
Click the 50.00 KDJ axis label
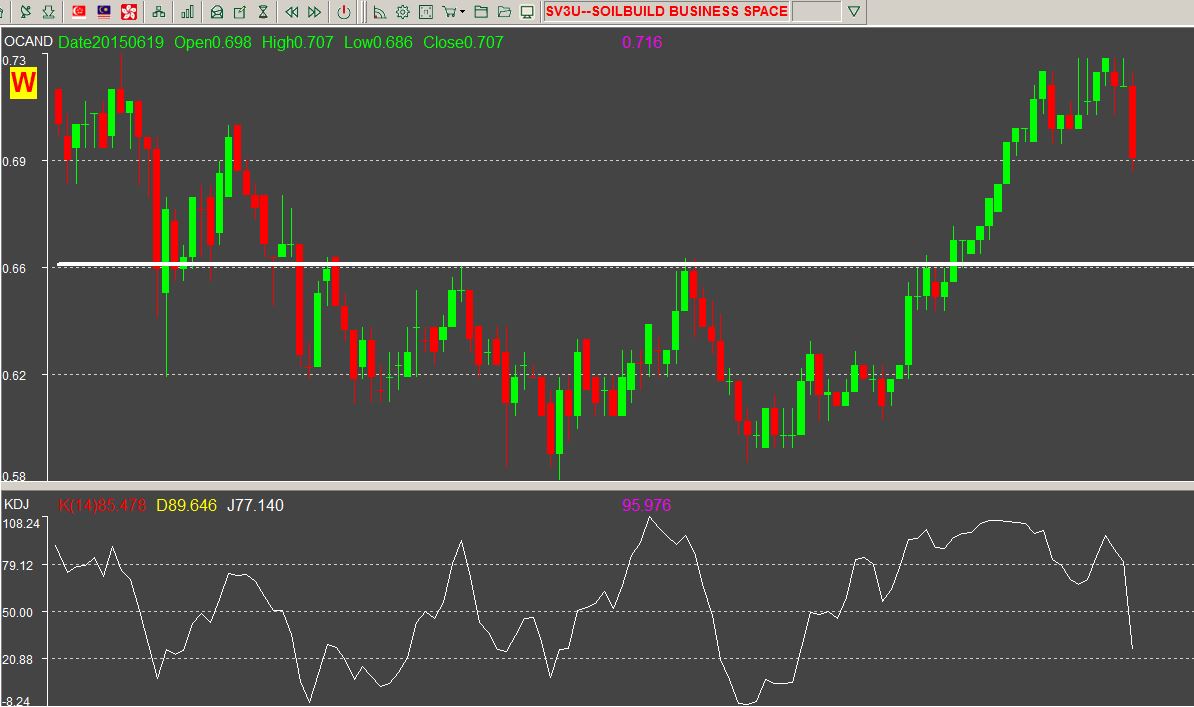point(18,613)
